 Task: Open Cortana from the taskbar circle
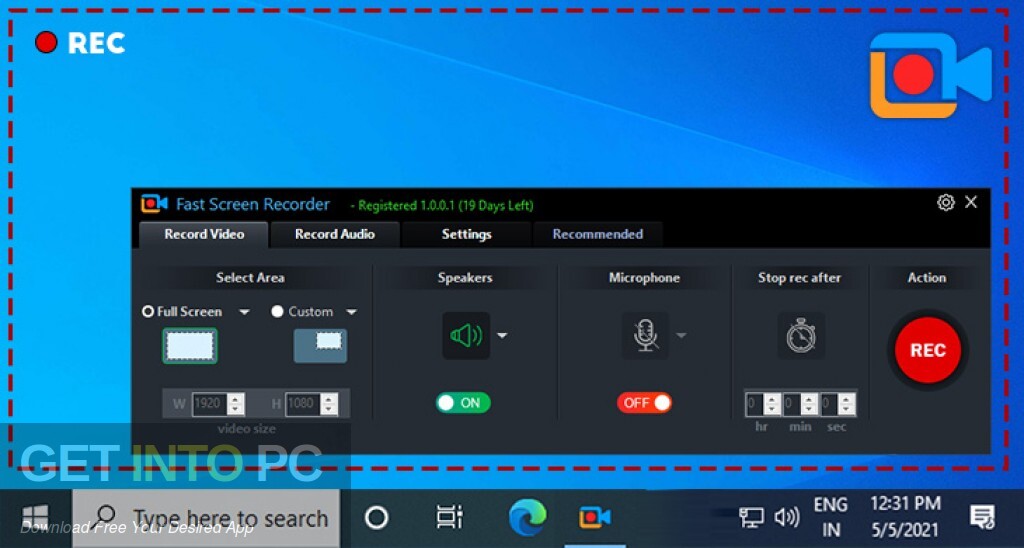(x=377, y=518)
